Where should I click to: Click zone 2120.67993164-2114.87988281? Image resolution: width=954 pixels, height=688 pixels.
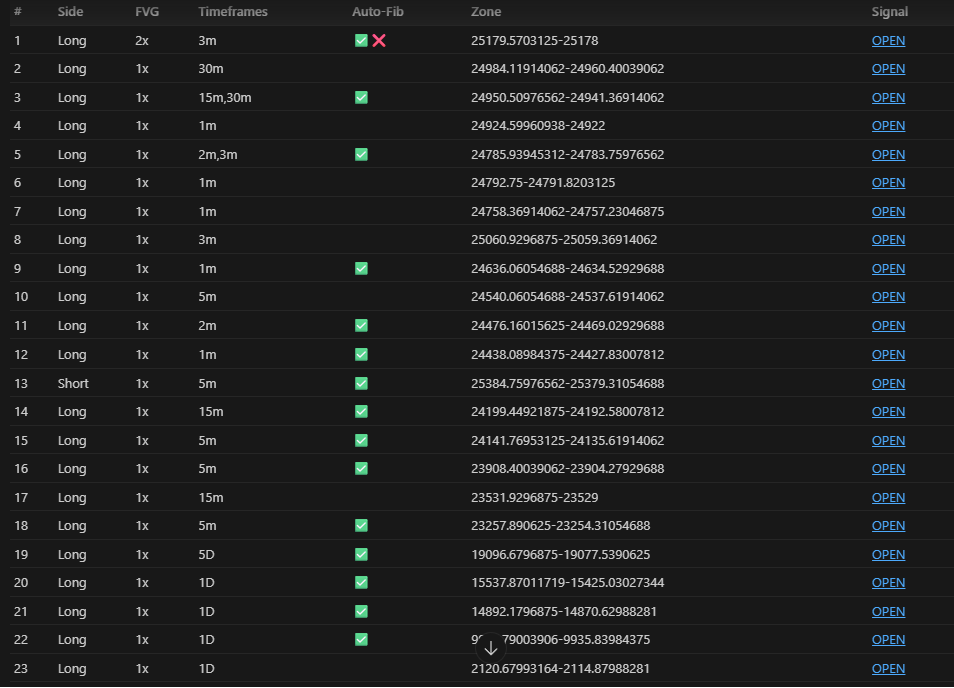(x=560, y=669)
